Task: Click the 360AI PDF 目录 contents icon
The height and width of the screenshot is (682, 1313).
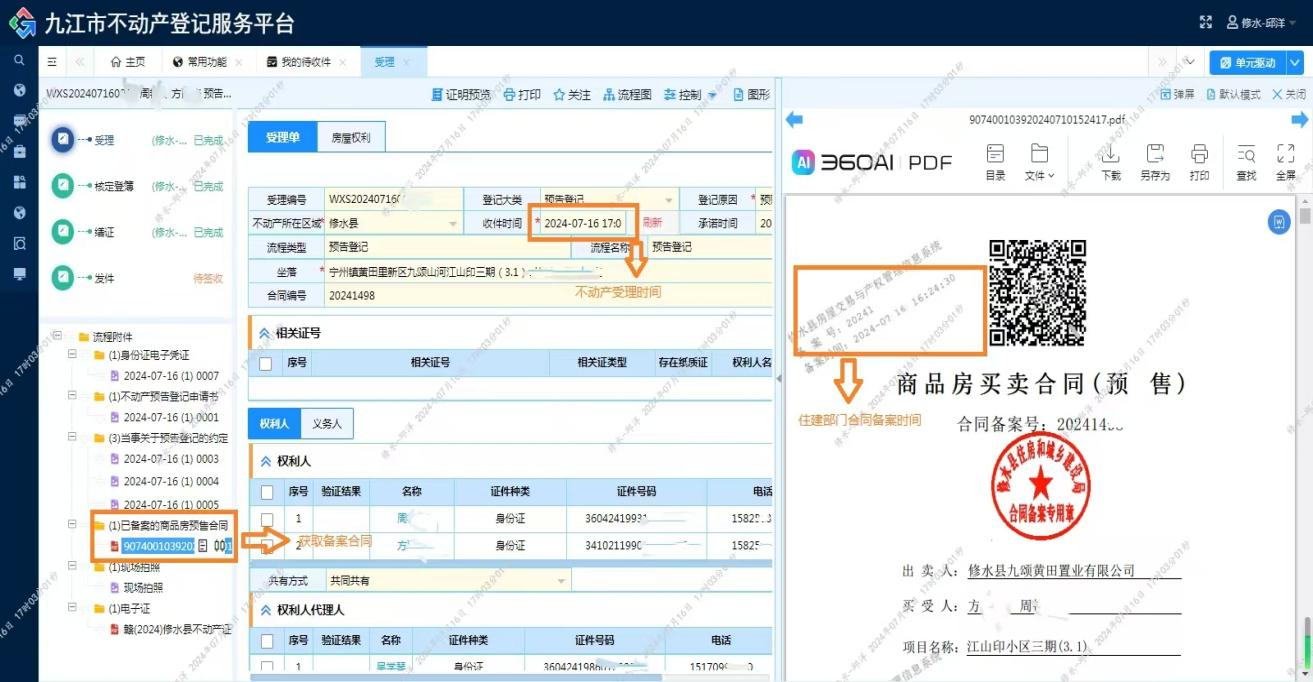Action: [x=995, y=163]
